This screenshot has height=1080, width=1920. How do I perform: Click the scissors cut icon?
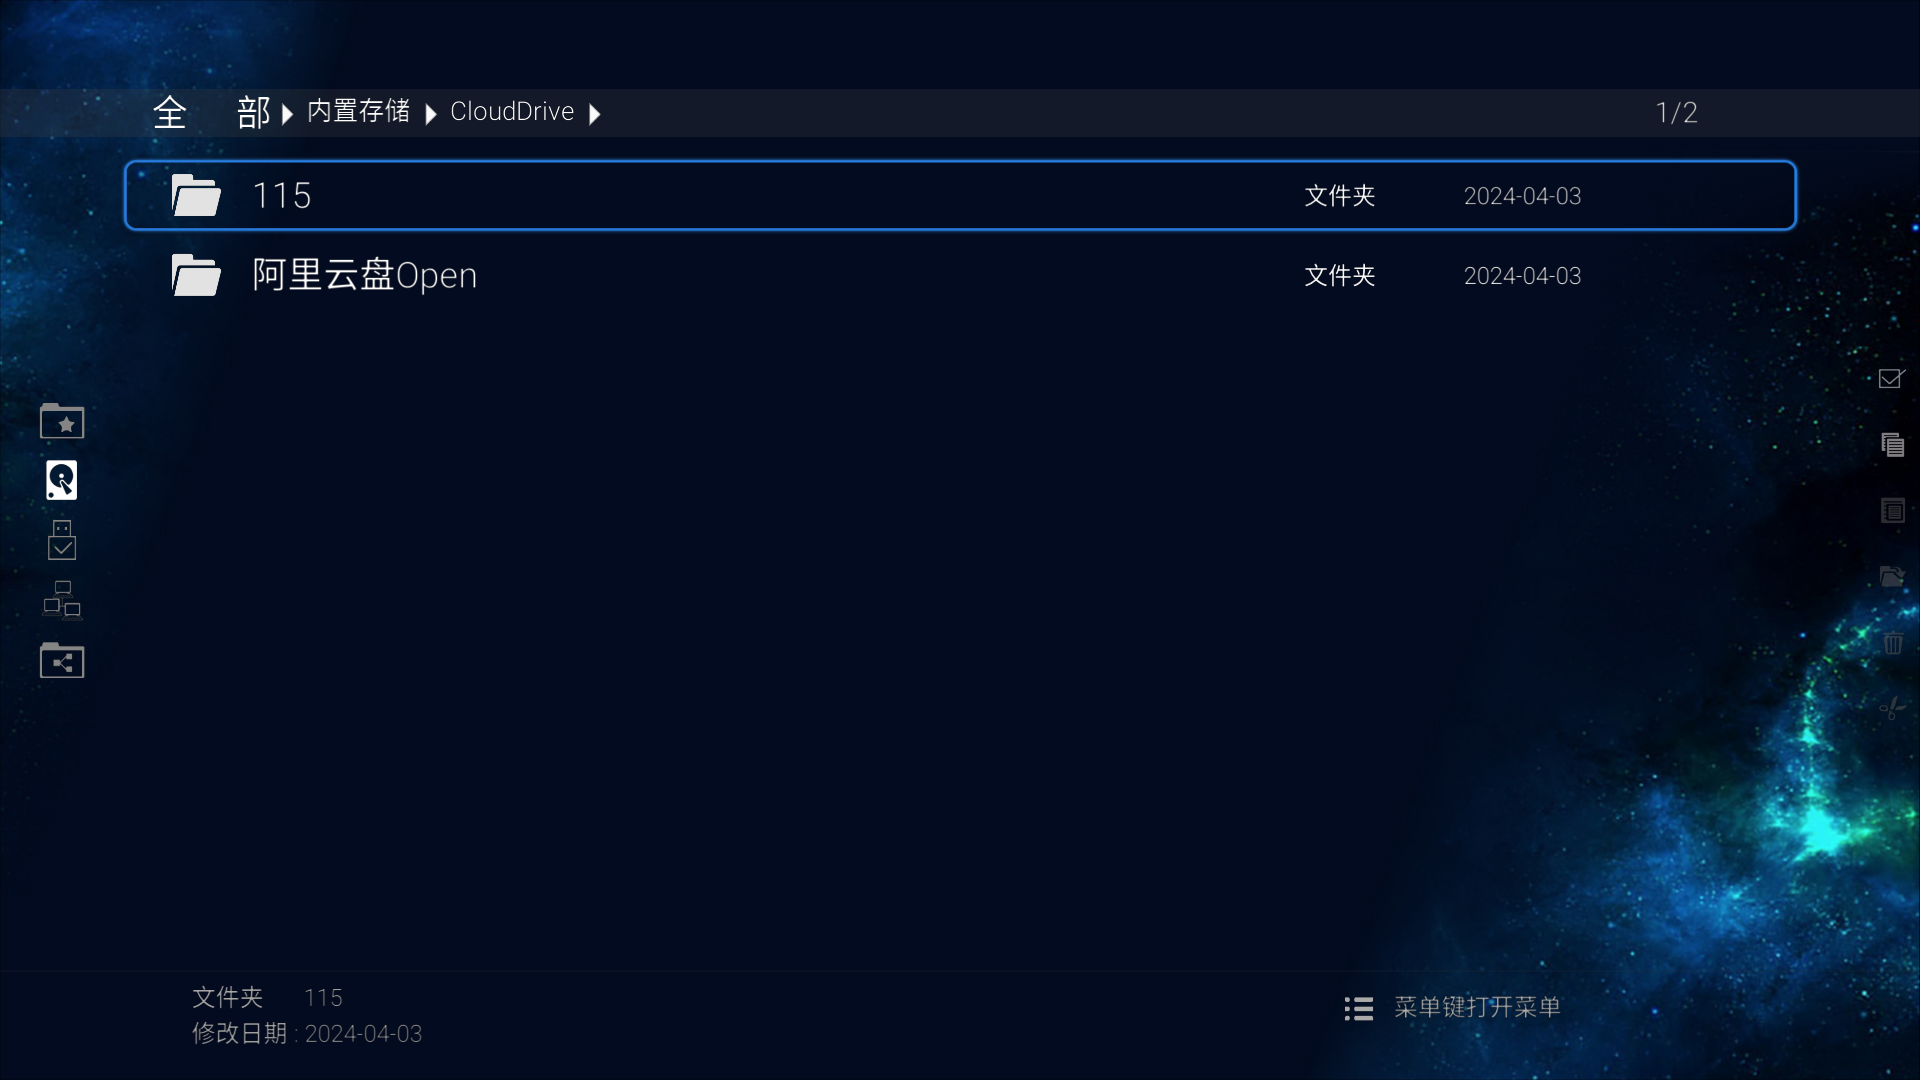1892,708
